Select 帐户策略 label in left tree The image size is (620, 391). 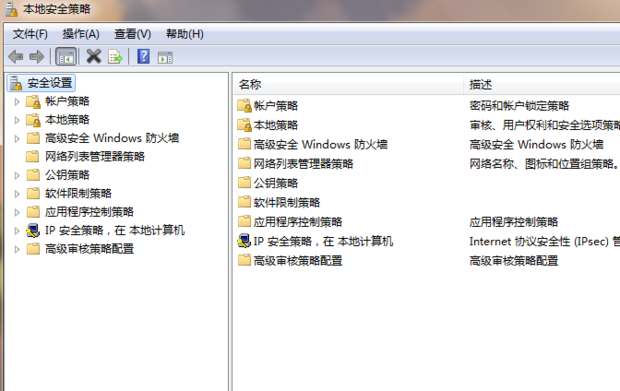67,102
